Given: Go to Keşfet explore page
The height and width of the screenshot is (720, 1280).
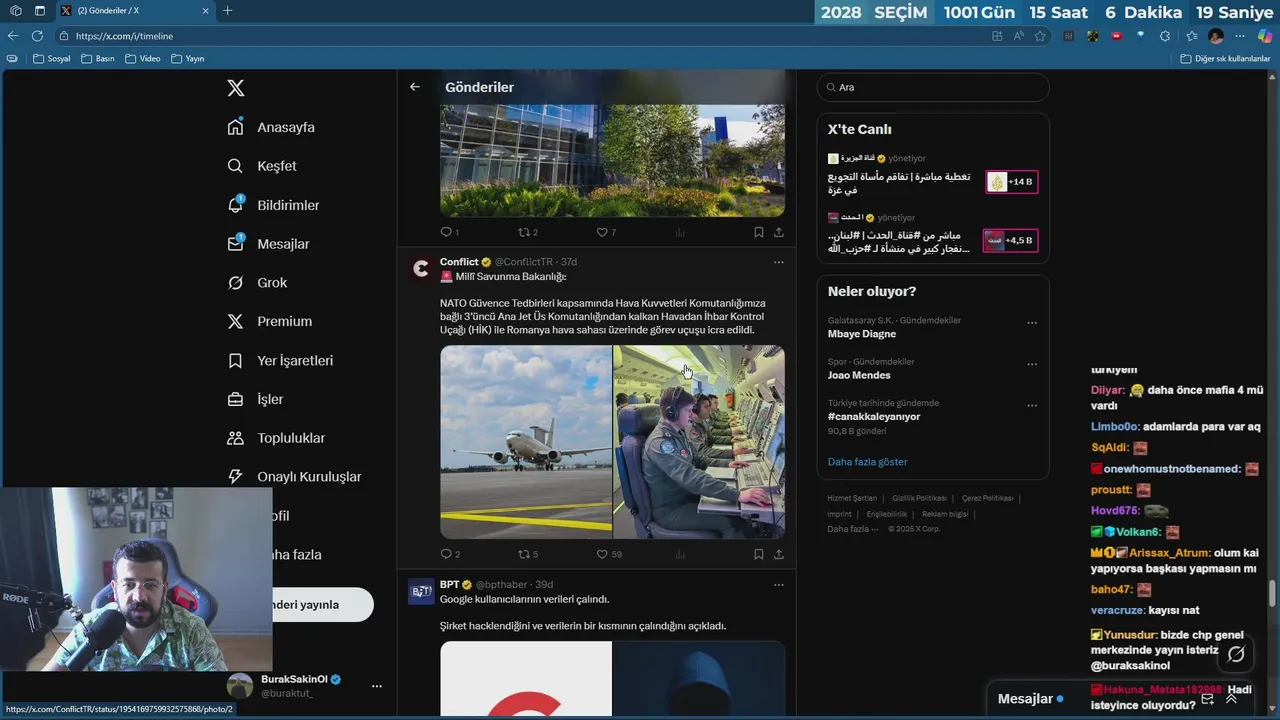Looking at the screenshot, I should [x=262, y=166].
